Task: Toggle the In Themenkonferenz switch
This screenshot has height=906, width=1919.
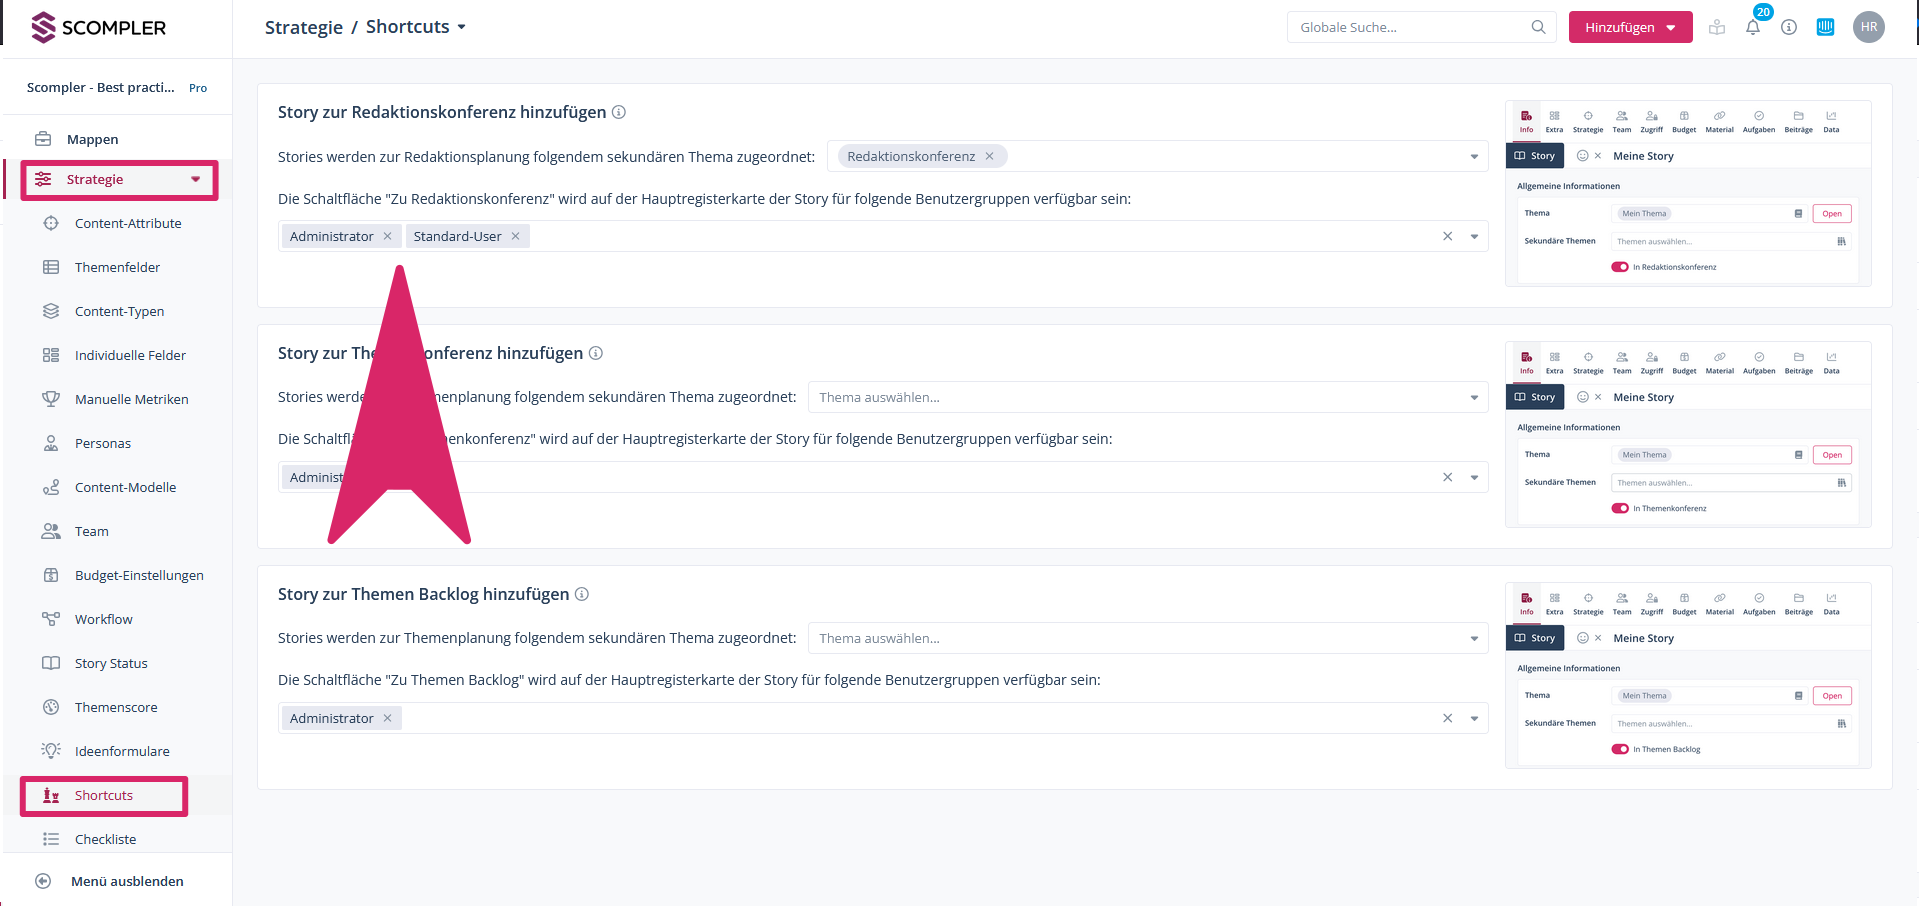Action: pos(1620,508)
